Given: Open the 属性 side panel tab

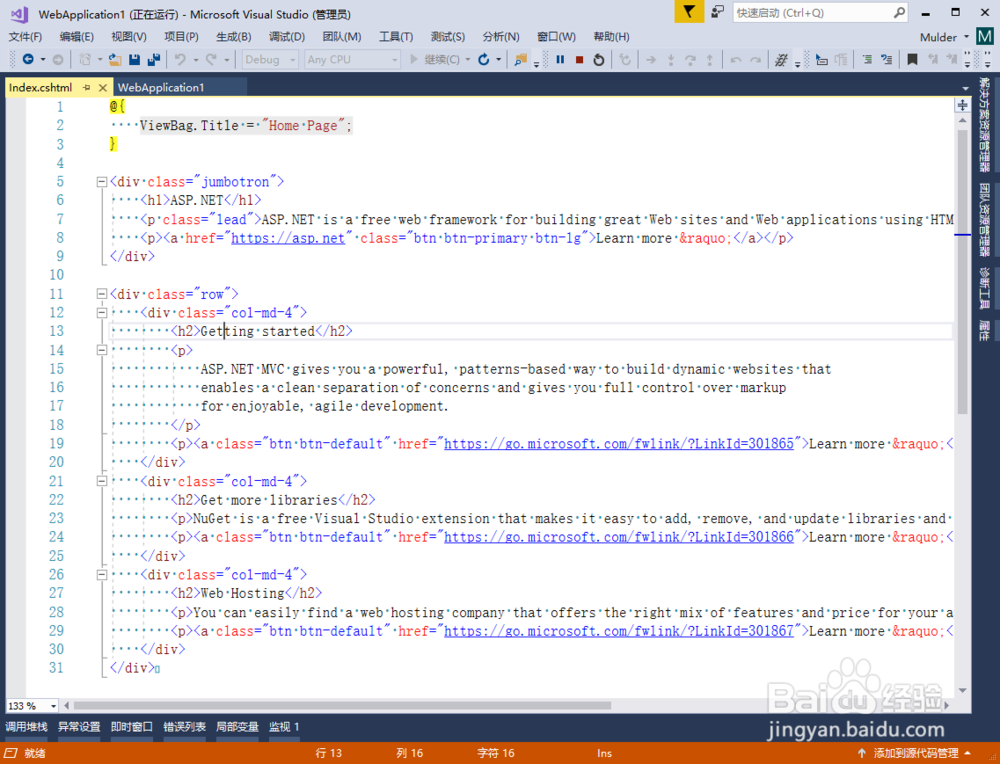Looking at the screenshot, I should [985, 330].
